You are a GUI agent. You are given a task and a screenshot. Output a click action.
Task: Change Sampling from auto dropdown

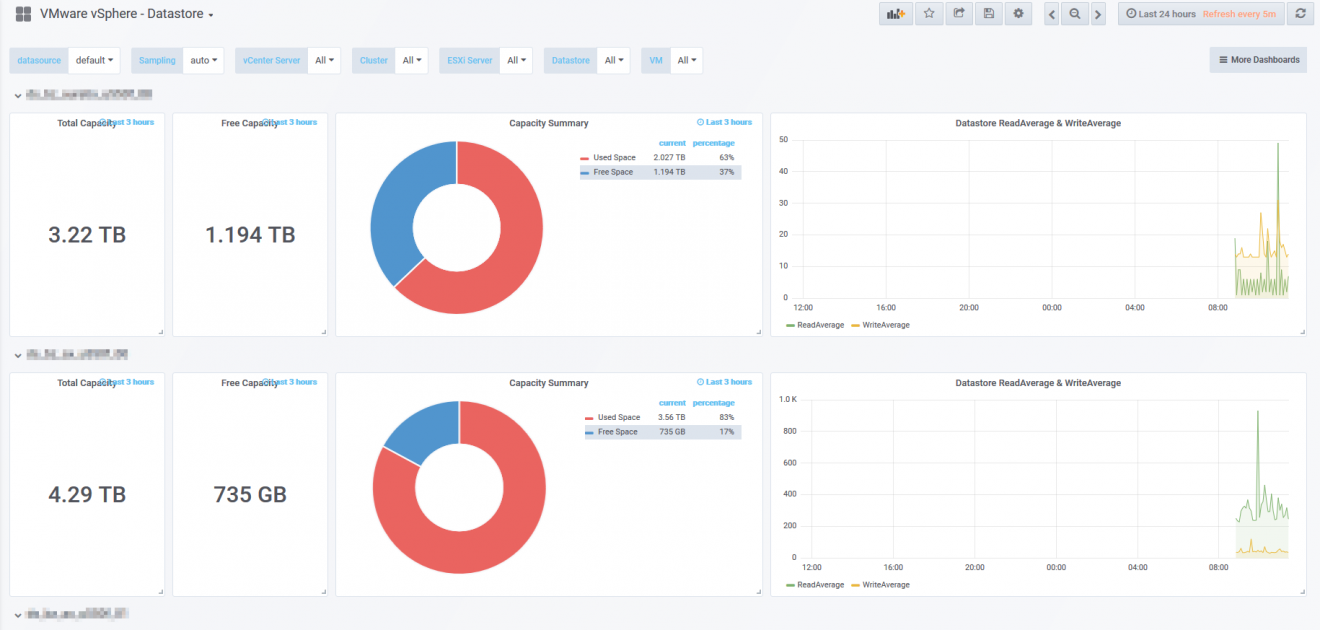pos(203,60)
